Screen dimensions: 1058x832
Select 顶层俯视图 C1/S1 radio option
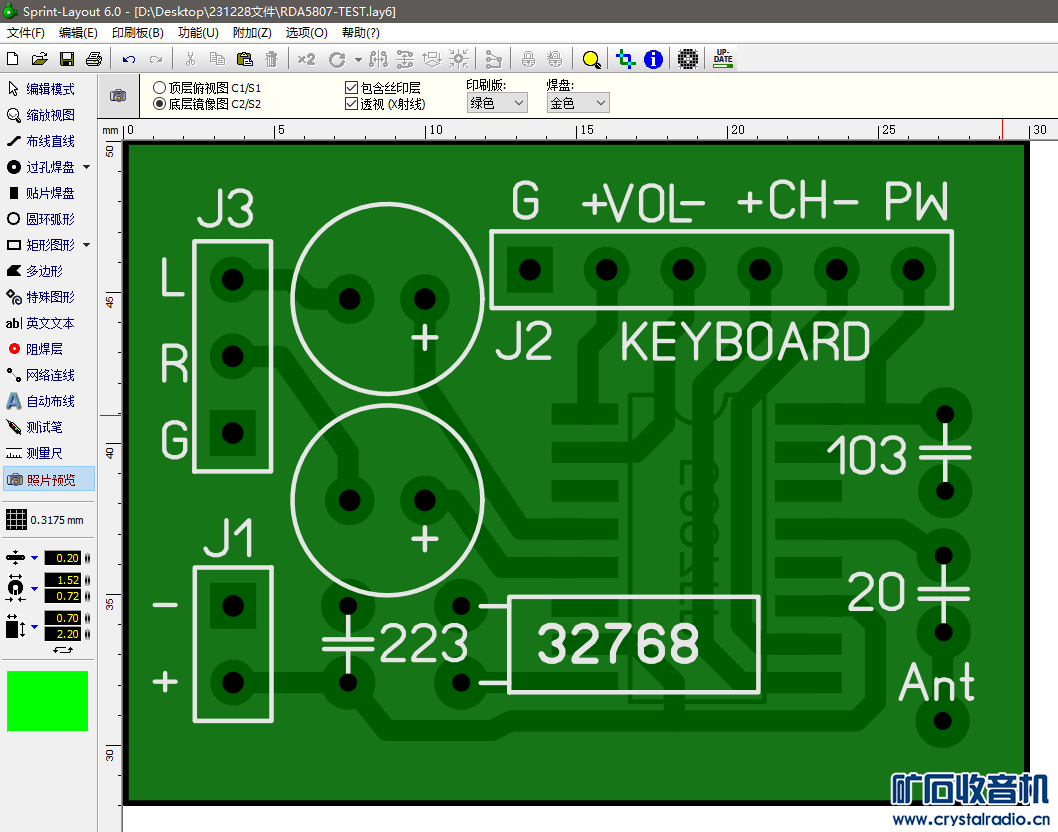[159, 88]
